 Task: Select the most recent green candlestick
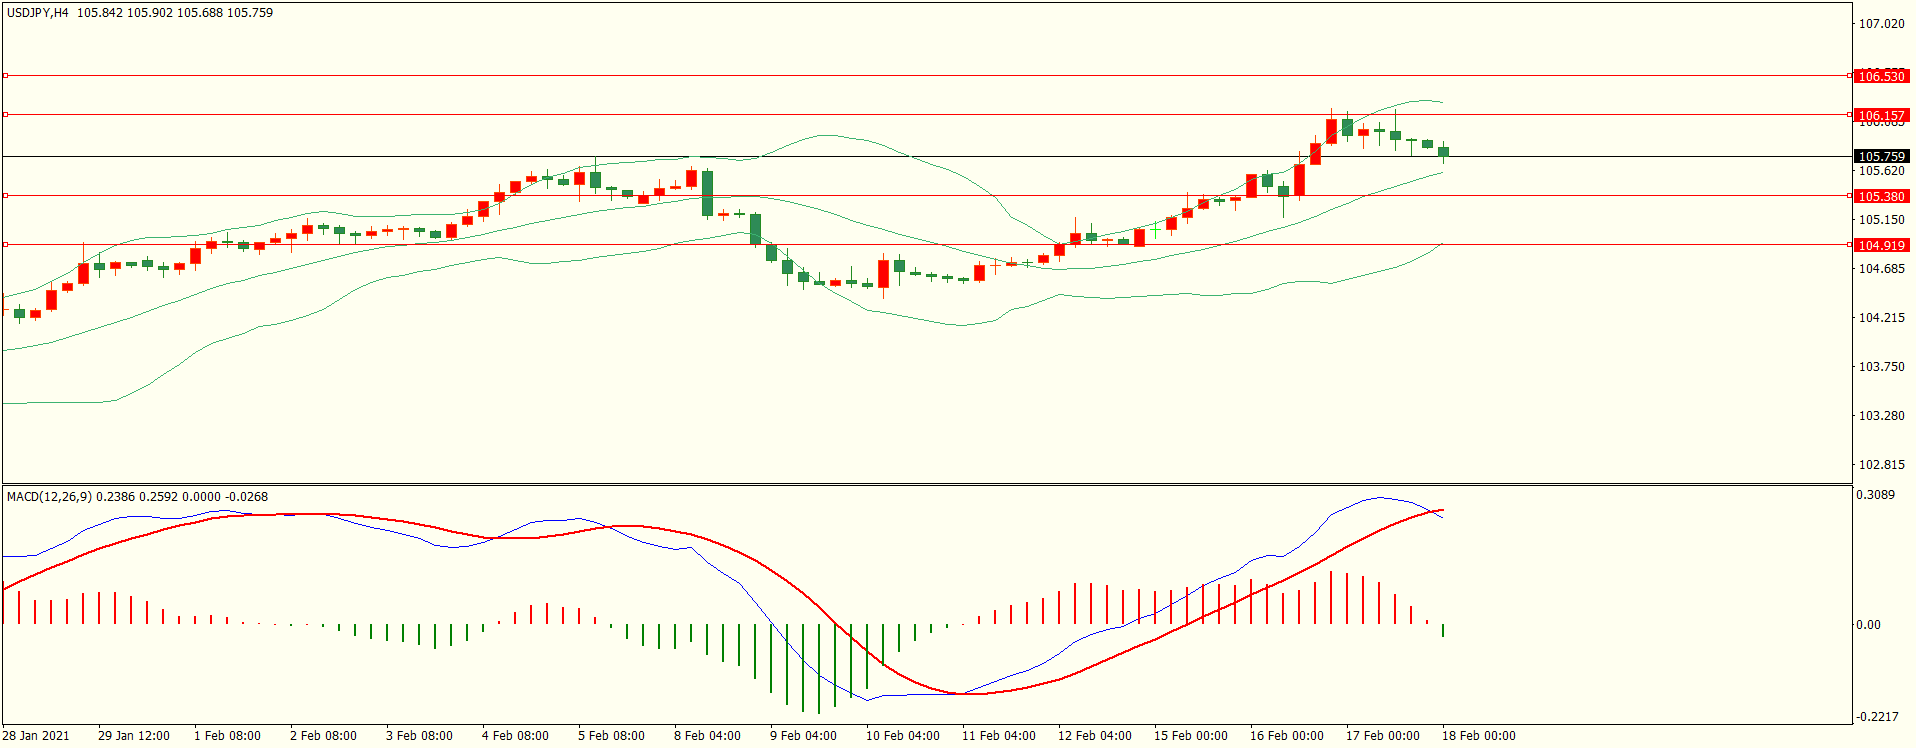[1443, 152]
